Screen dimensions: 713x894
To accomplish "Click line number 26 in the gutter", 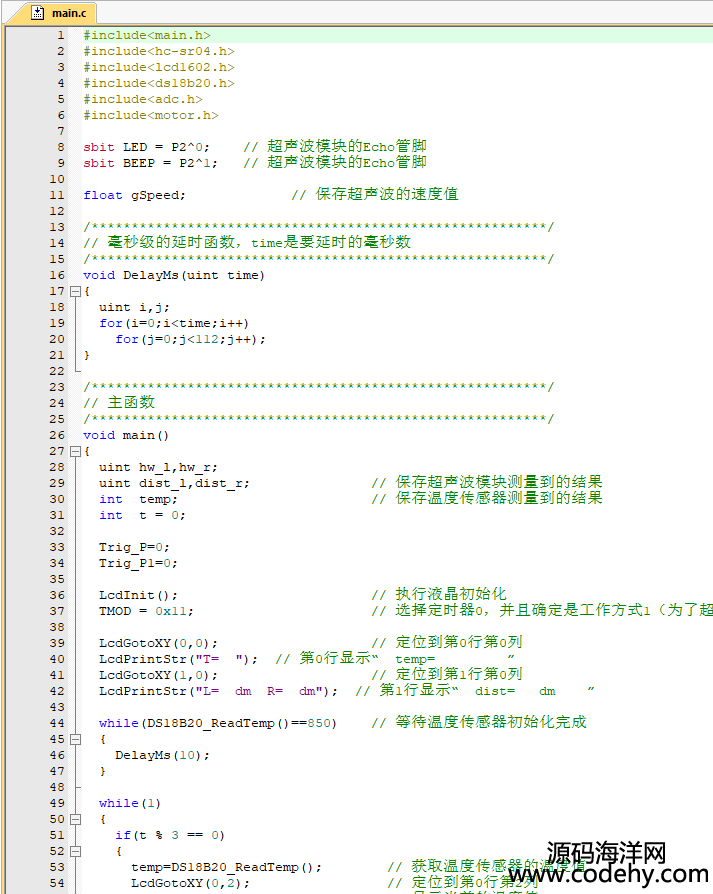I will point(57,436).
